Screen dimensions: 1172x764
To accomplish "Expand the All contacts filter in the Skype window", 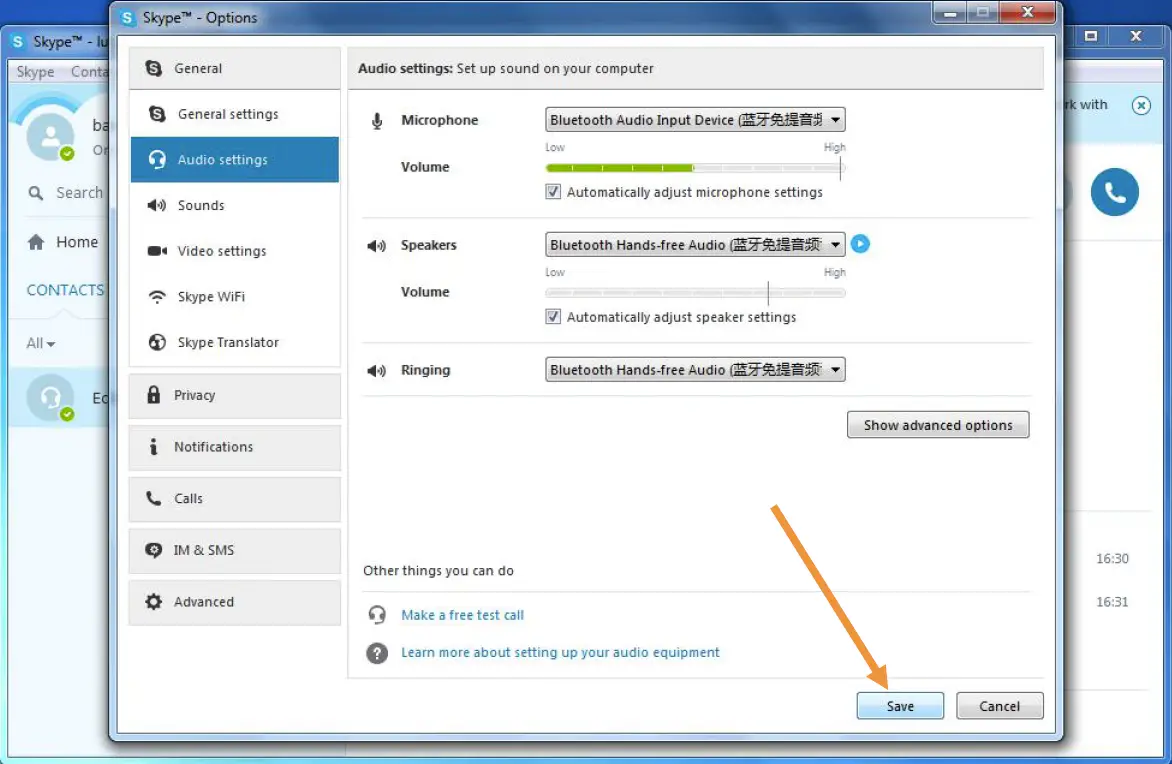I will [x=40, y=343].
